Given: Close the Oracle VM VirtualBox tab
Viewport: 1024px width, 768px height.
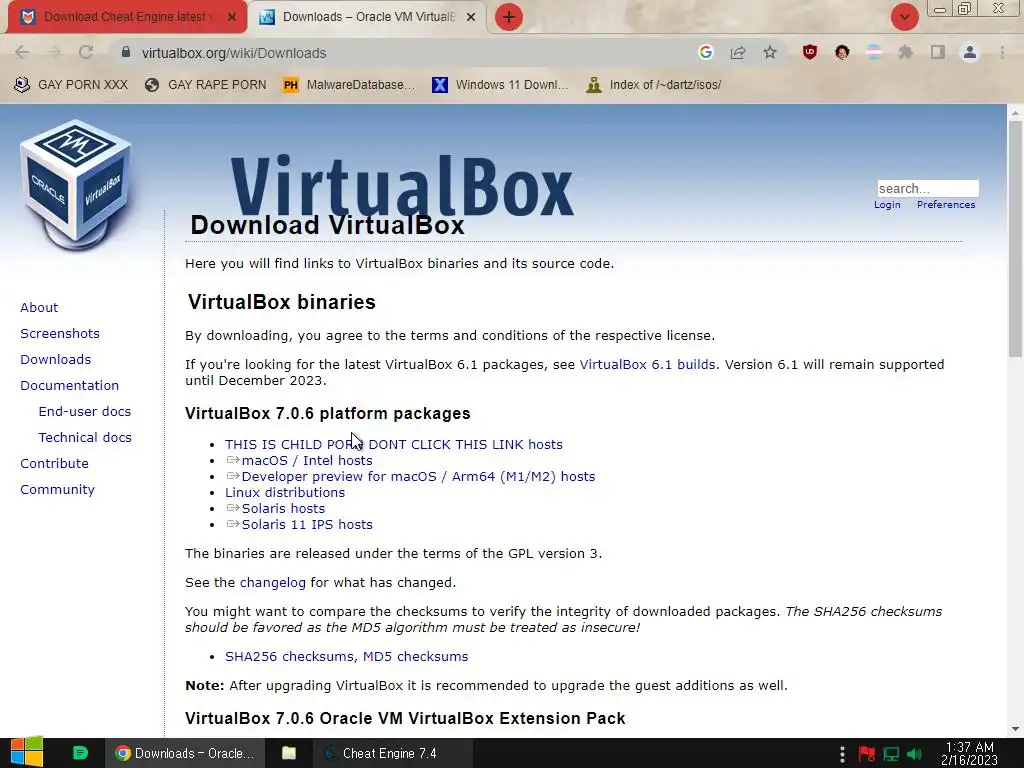Looking at the screenshot, I should (x=471, y=17).
